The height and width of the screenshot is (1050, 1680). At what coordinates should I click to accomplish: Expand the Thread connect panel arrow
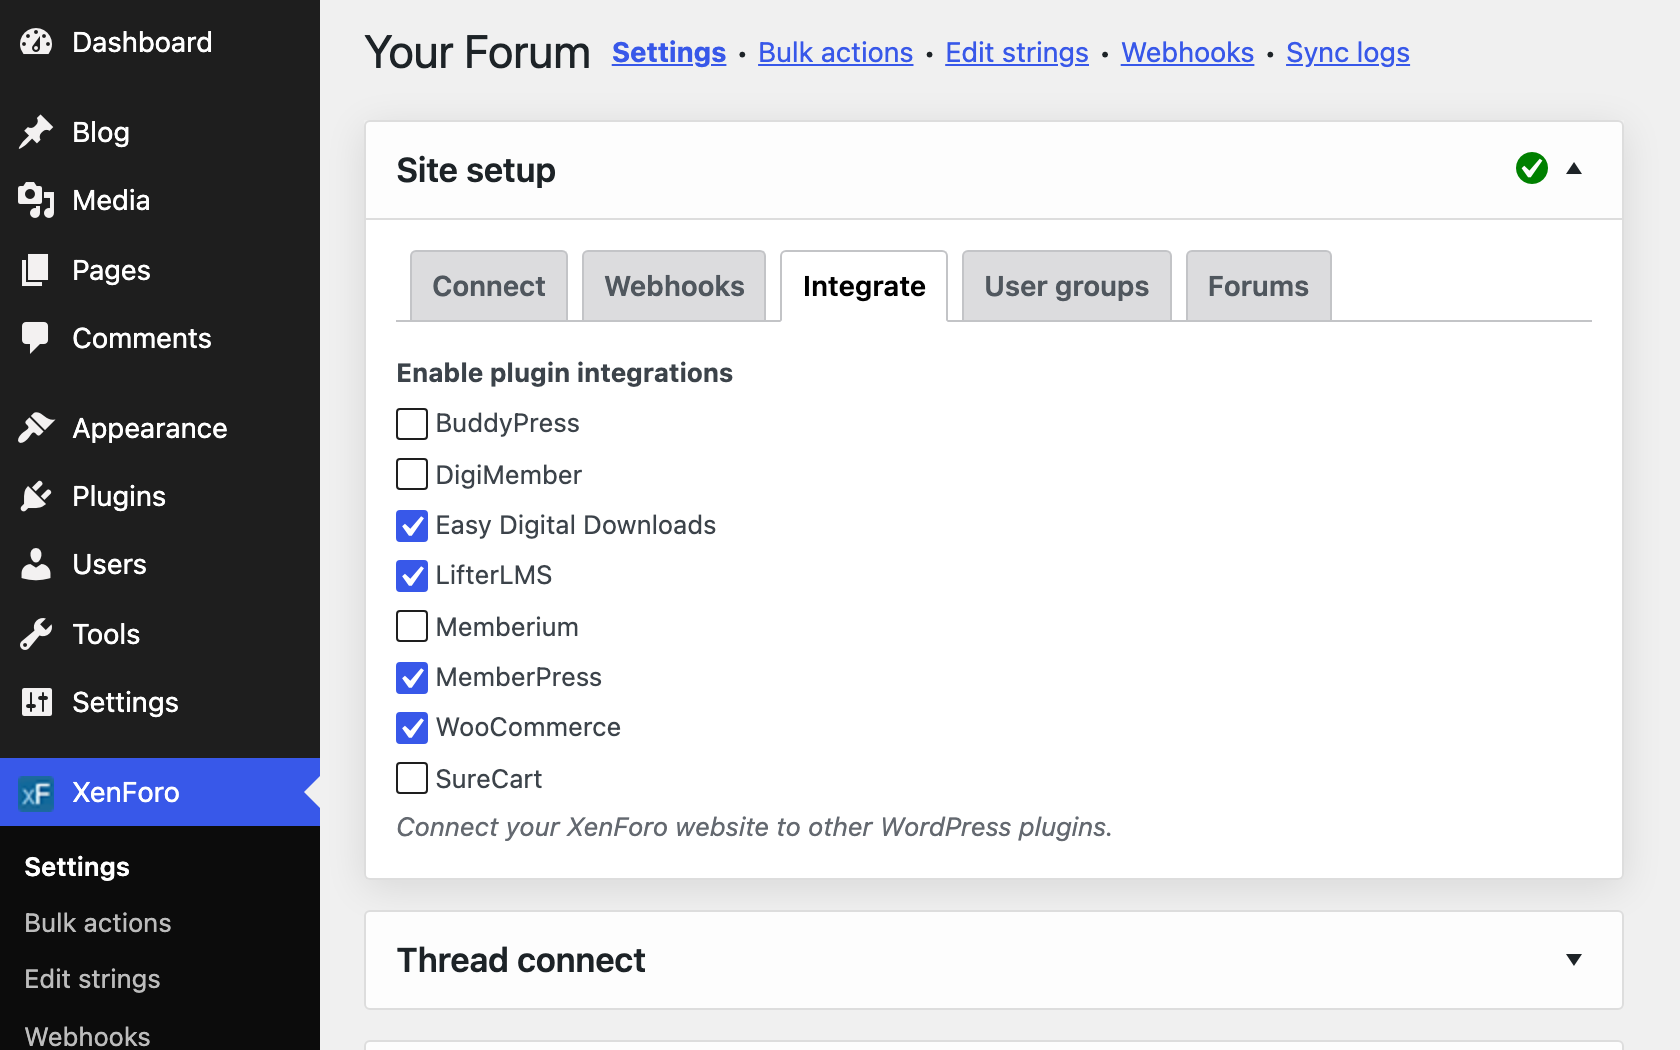pyautogui.click(x=1574, y=960)
